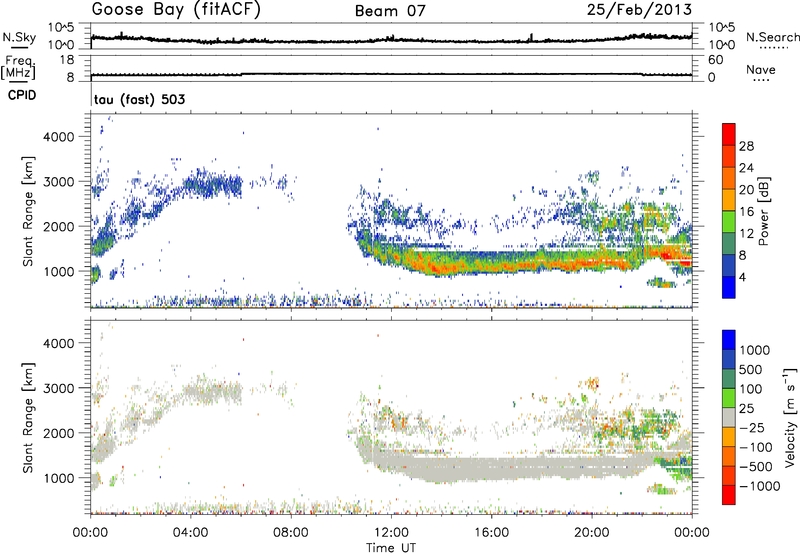Click the velocity panel 'Slant Range [km]' label
The image size is (800, 554).
pyautogui.click(x=28, y=417)
